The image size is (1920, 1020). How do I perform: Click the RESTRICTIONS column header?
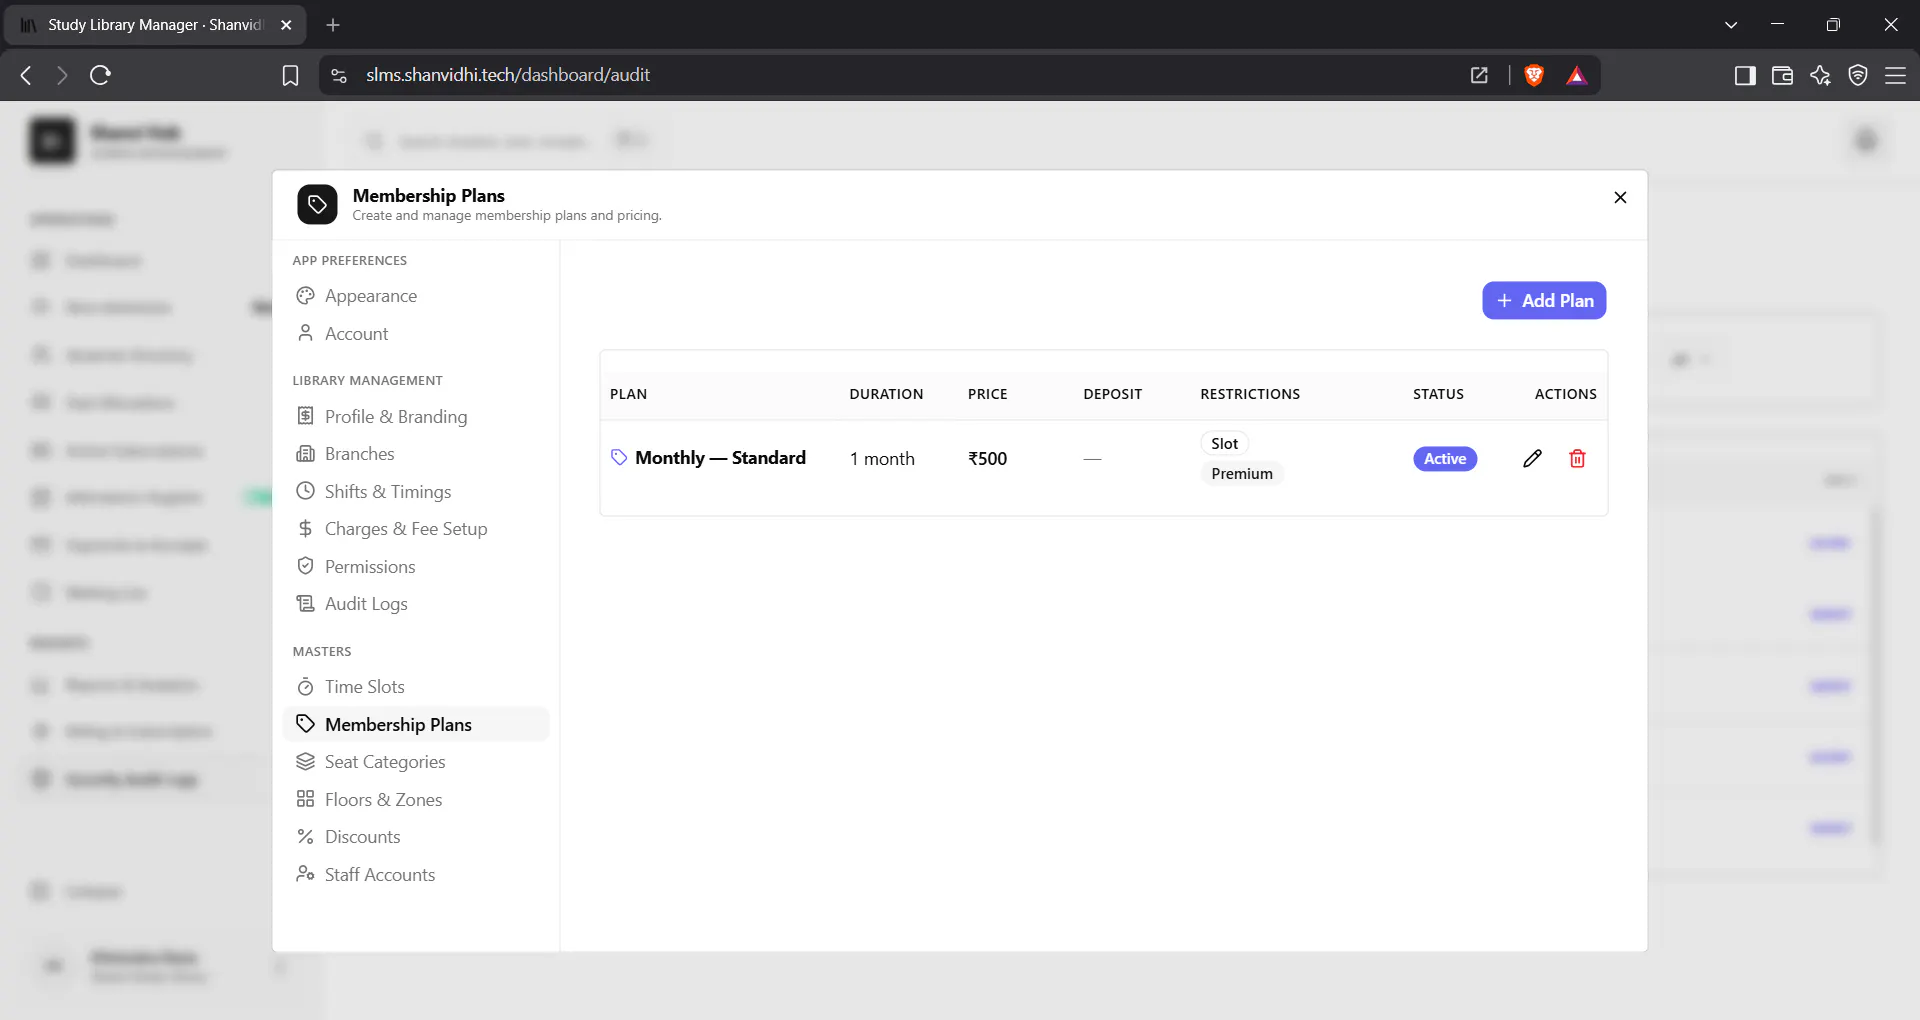coord(1250,394)
